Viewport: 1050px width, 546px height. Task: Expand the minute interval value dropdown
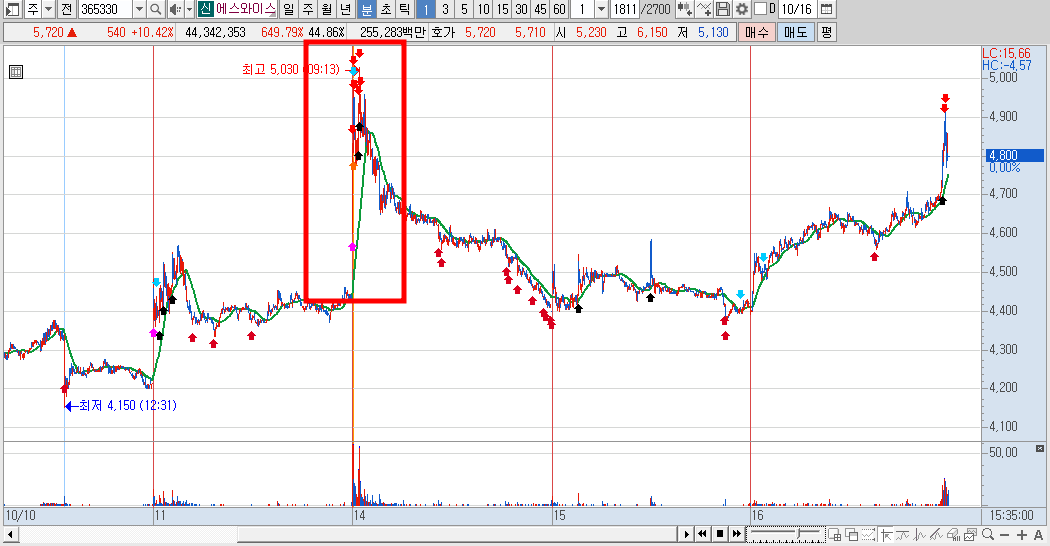[601, 9]
